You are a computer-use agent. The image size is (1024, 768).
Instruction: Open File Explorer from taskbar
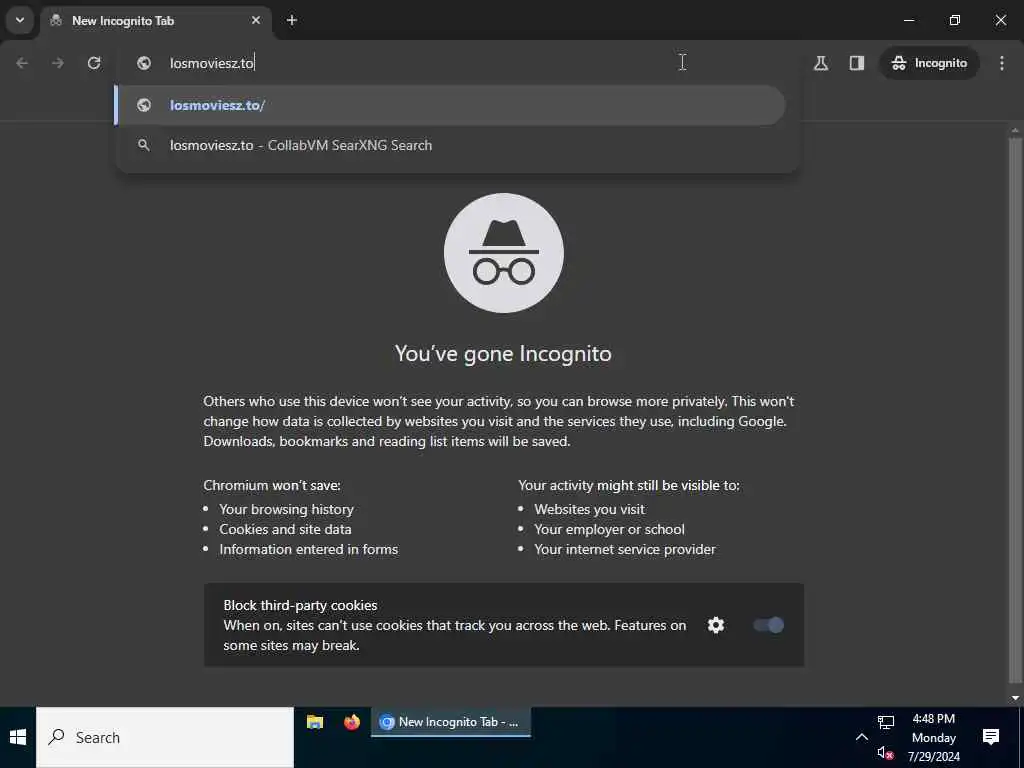pyautogui.click(x=315, y=722)
